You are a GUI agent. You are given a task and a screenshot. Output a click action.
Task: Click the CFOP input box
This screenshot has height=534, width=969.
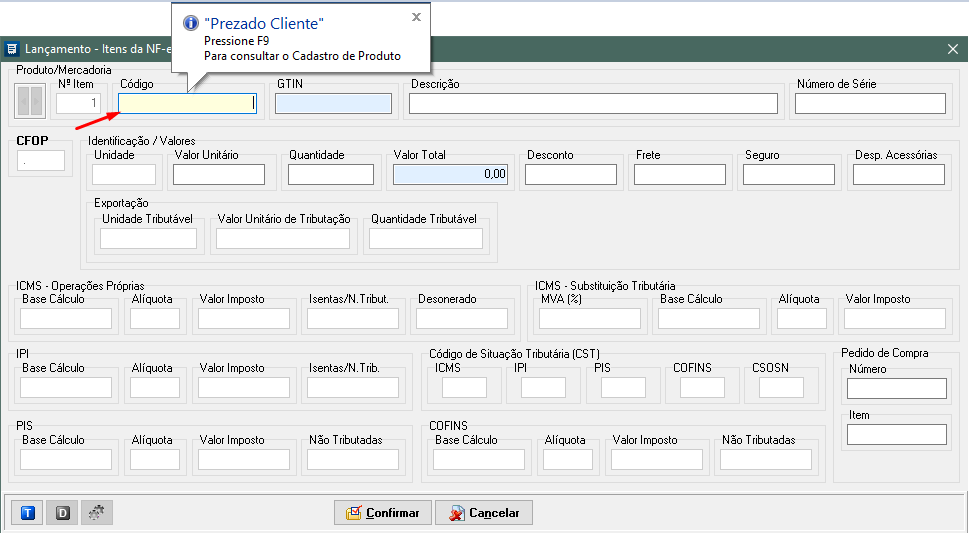[x=41, y=160]
